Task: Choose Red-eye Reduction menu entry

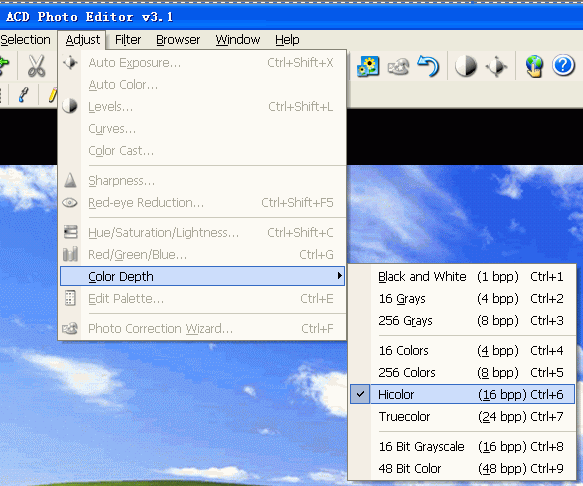Action: click(203, 203)
